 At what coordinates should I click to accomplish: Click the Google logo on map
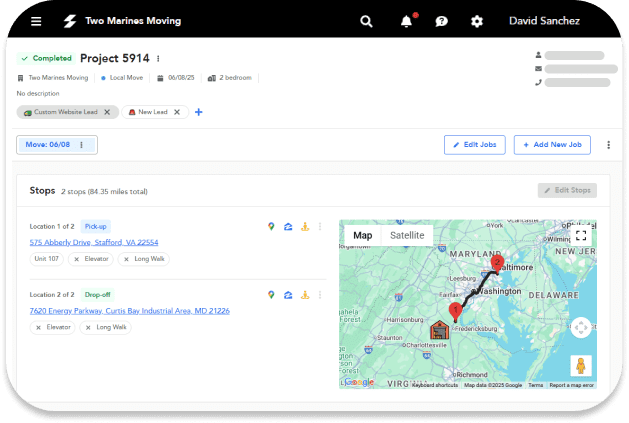pos(359,382)
